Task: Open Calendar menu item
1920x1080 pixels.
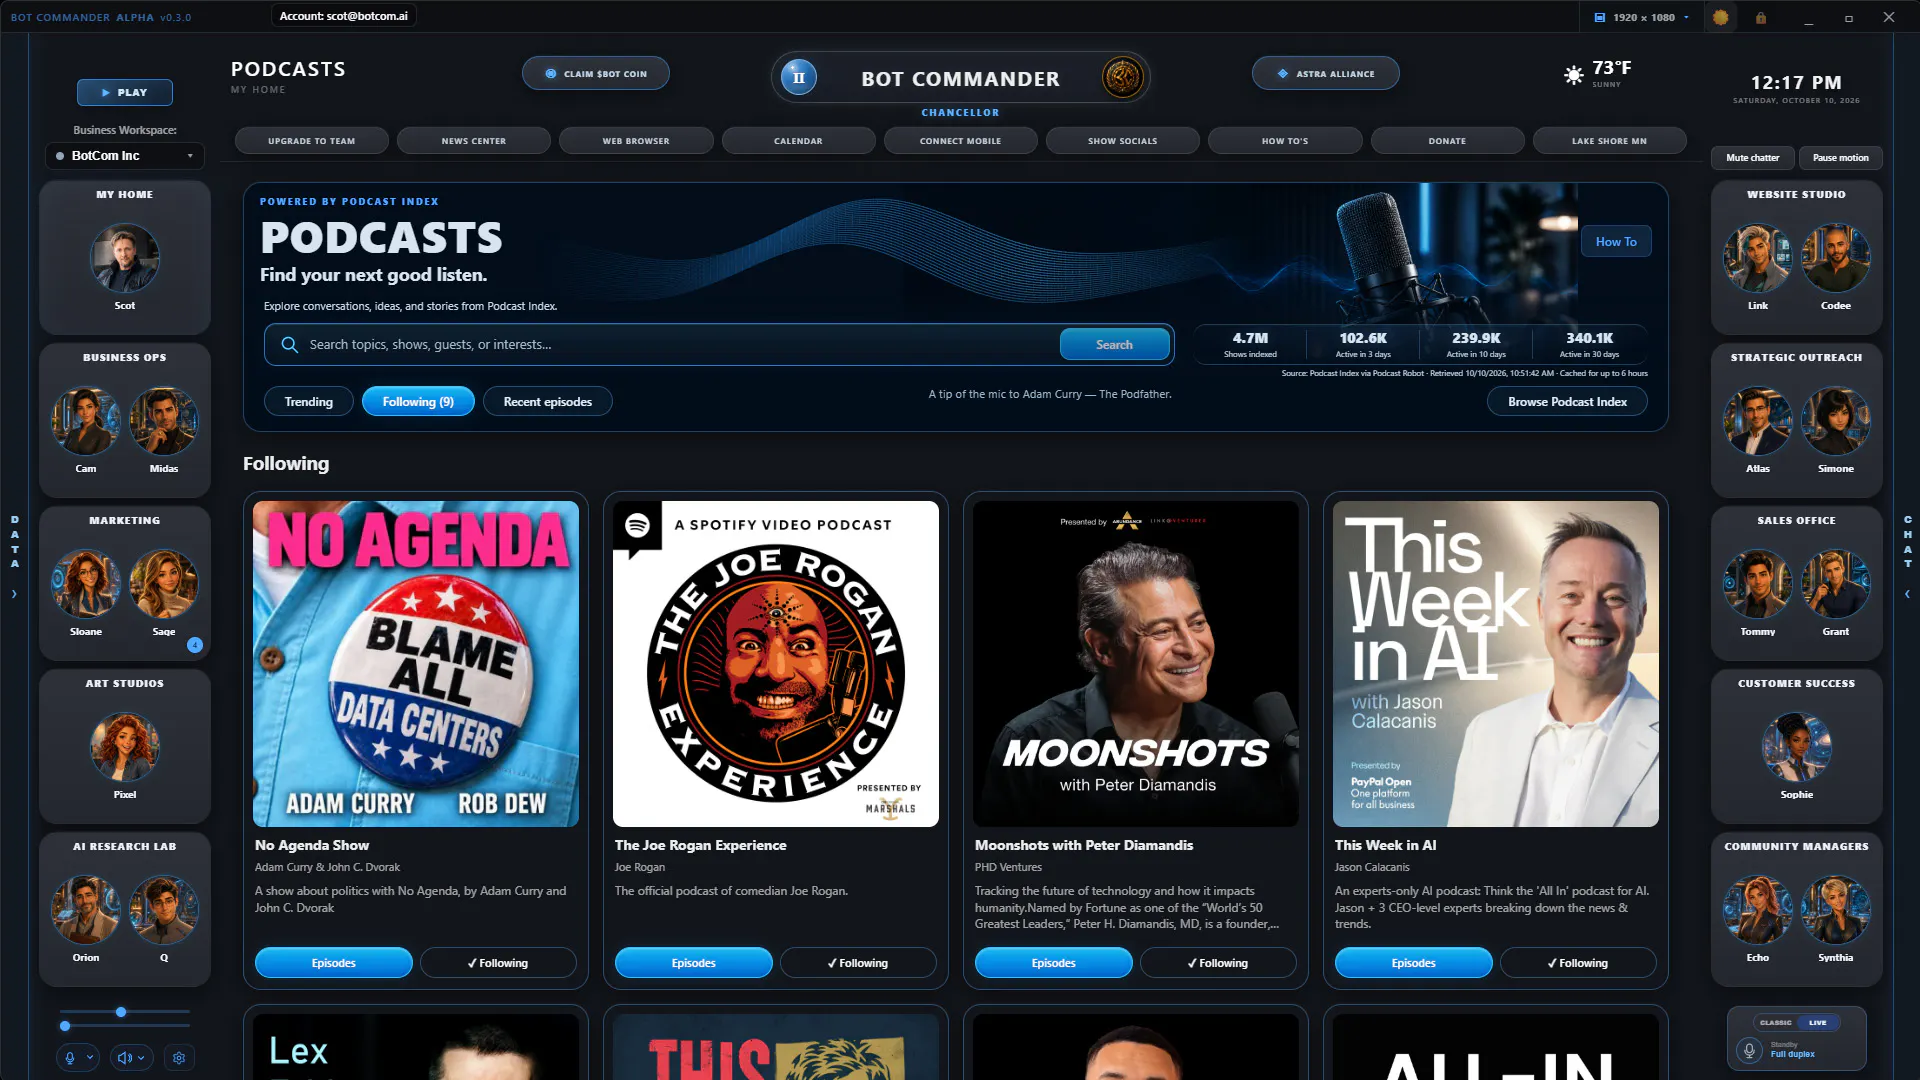Action: click(x=798, y=141)
